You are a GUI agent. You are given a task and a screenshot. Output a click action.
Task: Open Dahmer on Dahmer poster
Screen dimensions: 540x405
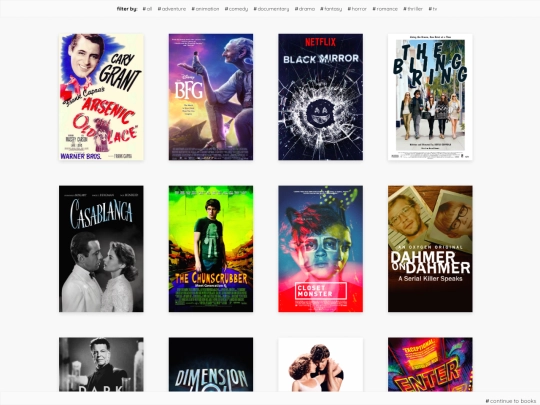coord(430,249)
